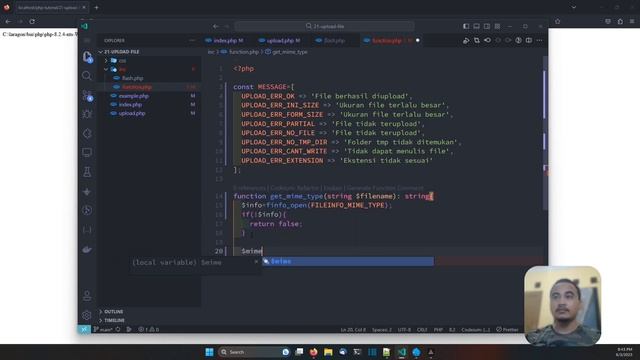Open Source Control view in activity bar
The height and width of the screenshot is (360, 640).
87,95
